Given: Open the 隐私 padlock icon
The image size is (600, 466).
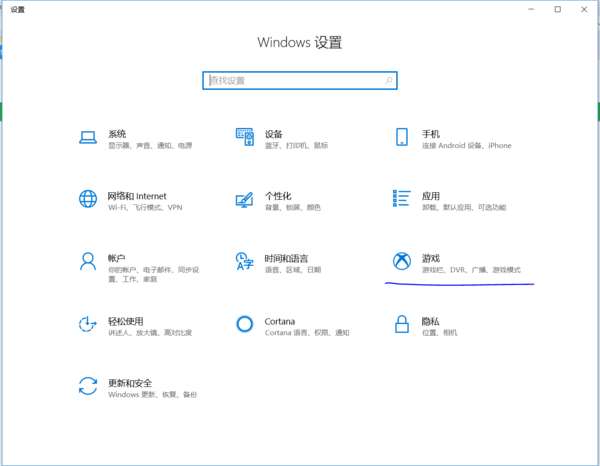Looking at the screenshot, I should coord(402,324).
